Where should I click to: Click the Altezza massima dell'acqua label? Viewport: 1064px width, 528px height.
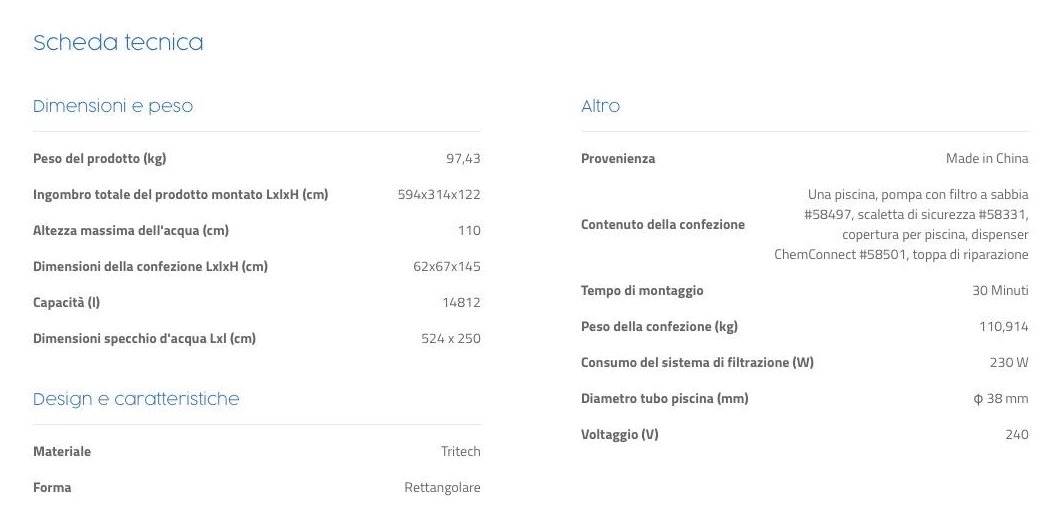[131, 231]
